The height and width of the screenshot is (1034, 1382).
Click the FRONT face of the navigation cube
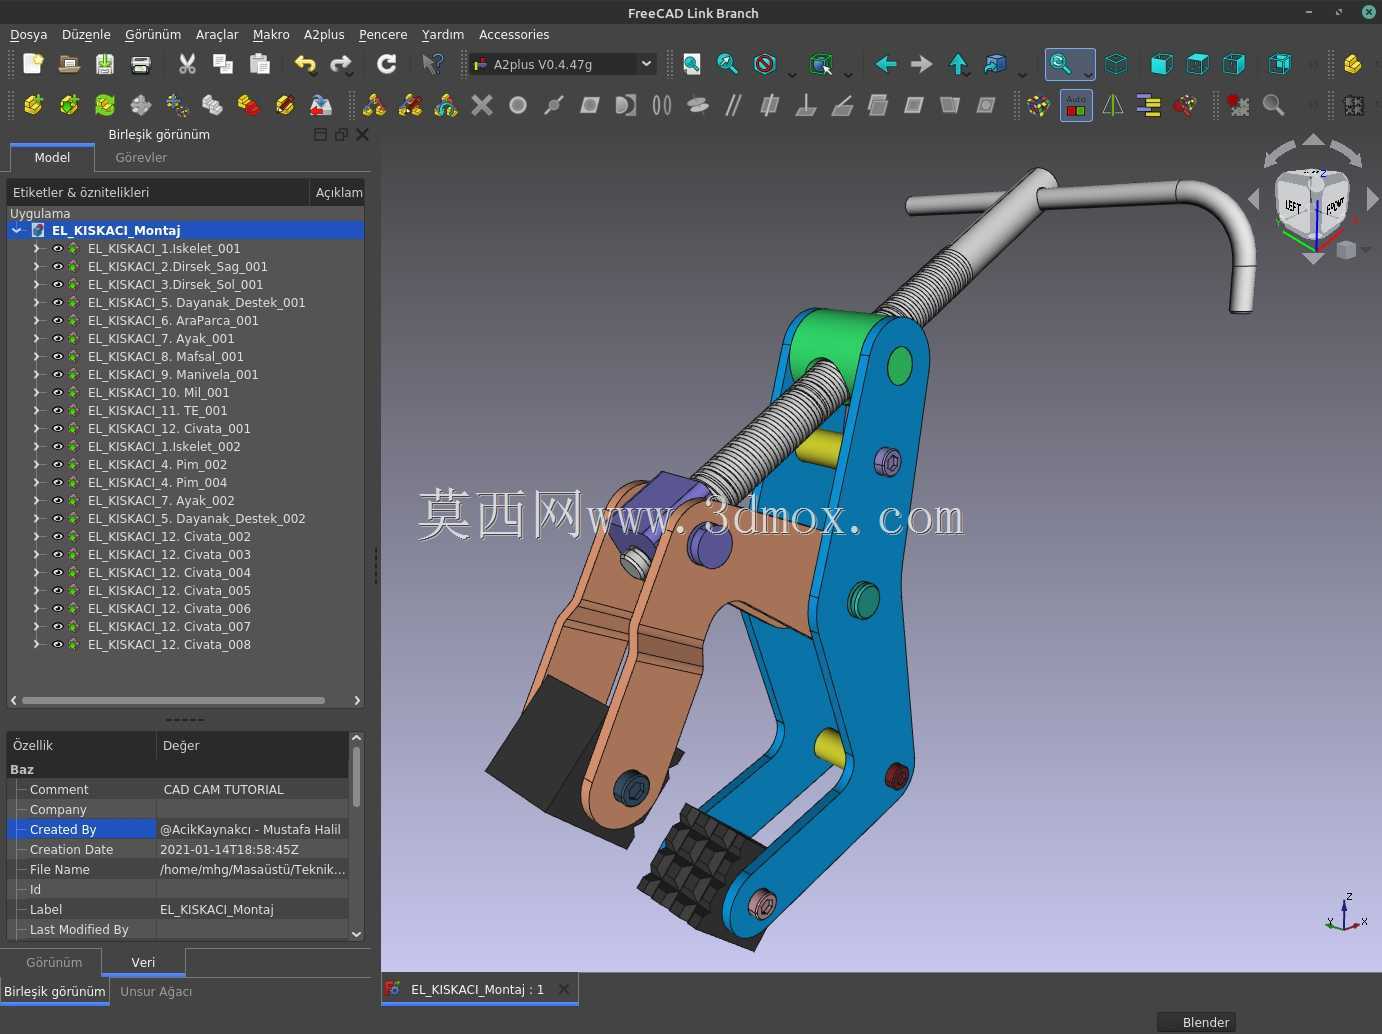(1335, 208)
